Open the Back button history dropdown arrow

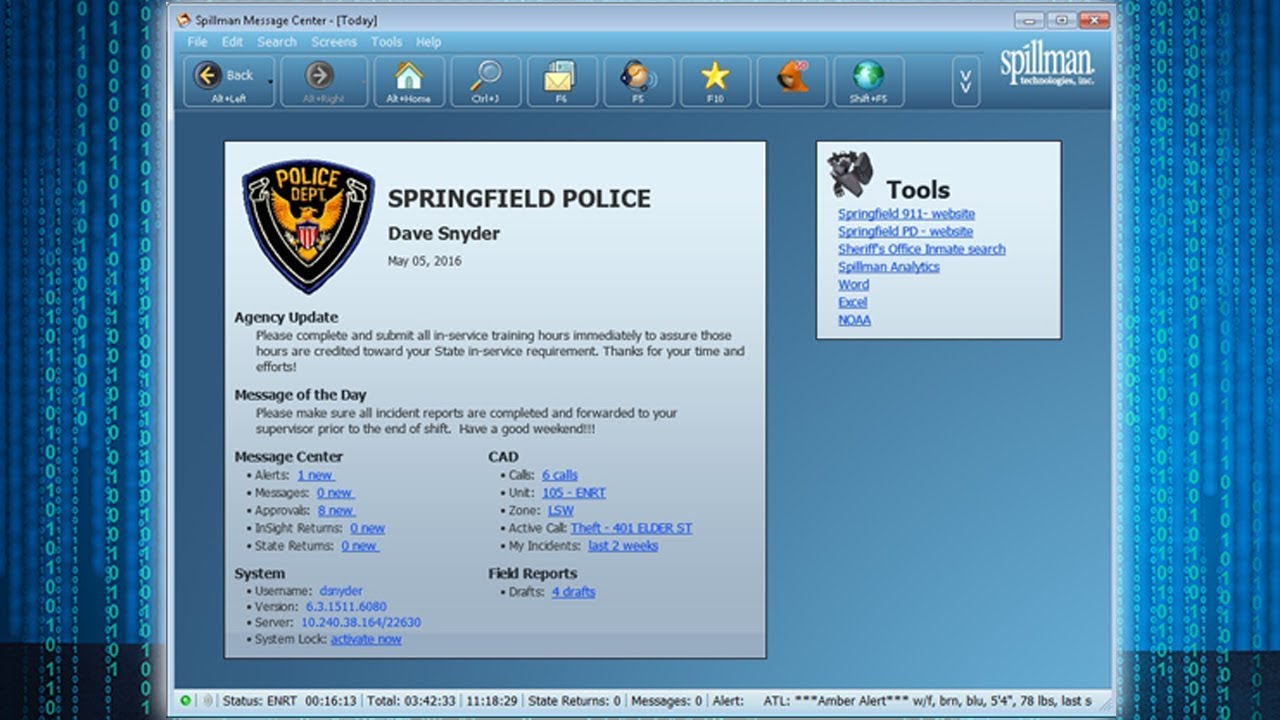[x=270, y=81]
